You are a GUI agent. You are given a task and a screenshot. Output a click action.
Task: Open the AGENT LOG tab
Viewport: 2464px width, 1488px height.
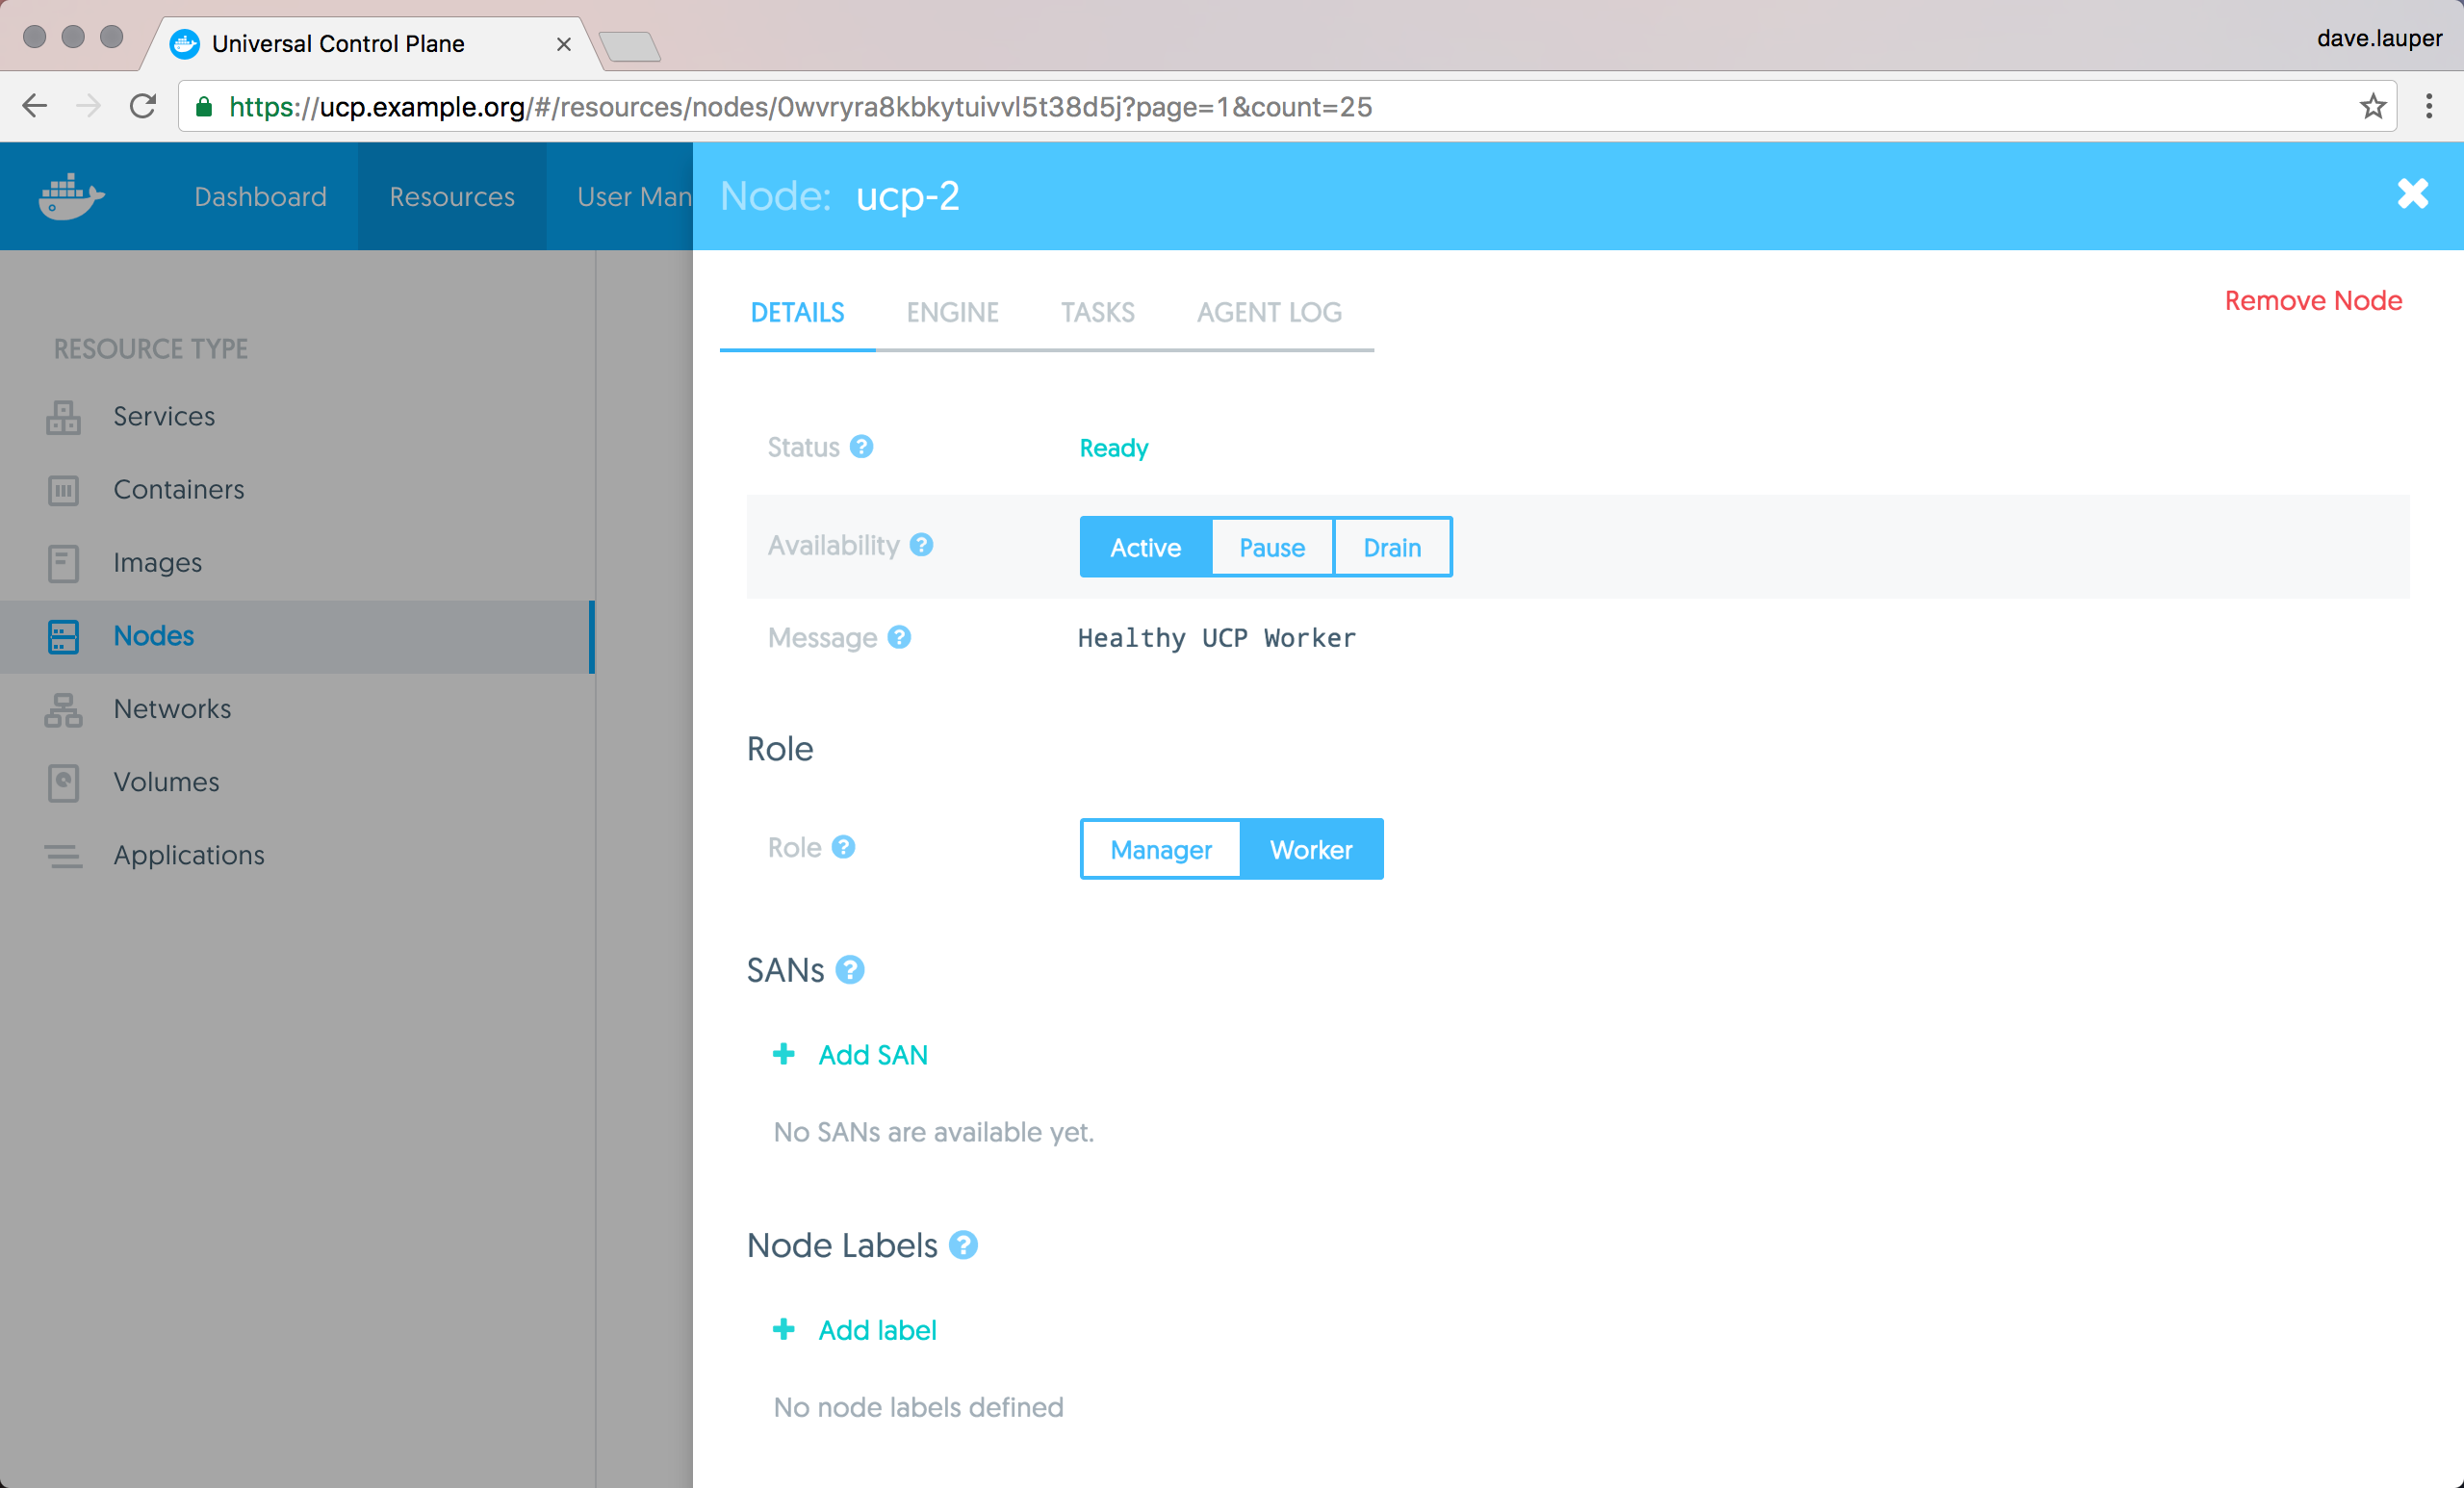tap(1269, 312)
